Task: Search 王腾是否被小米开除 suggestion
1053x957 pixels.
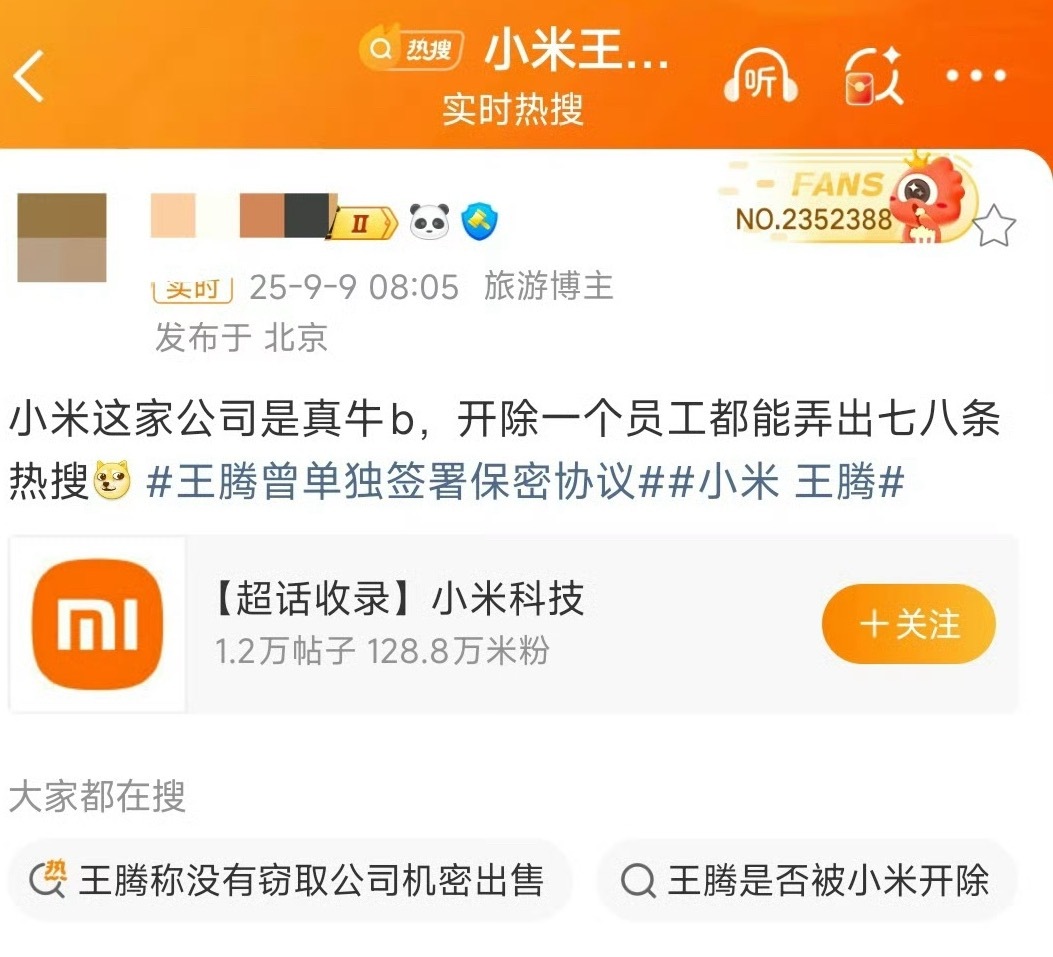Action: tap(806, 880)
